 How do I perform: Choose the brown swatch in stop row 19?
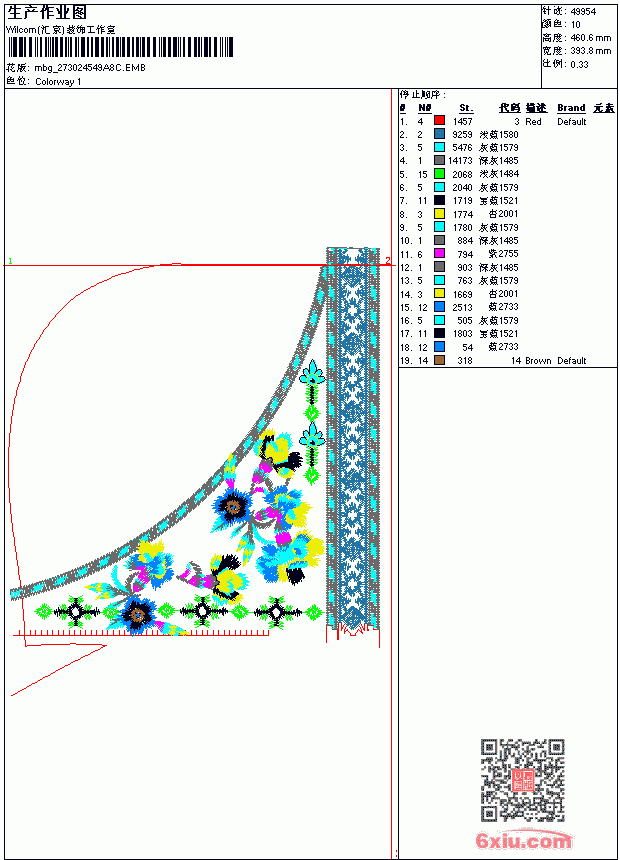pyautogui.click(x=439, y=360)
